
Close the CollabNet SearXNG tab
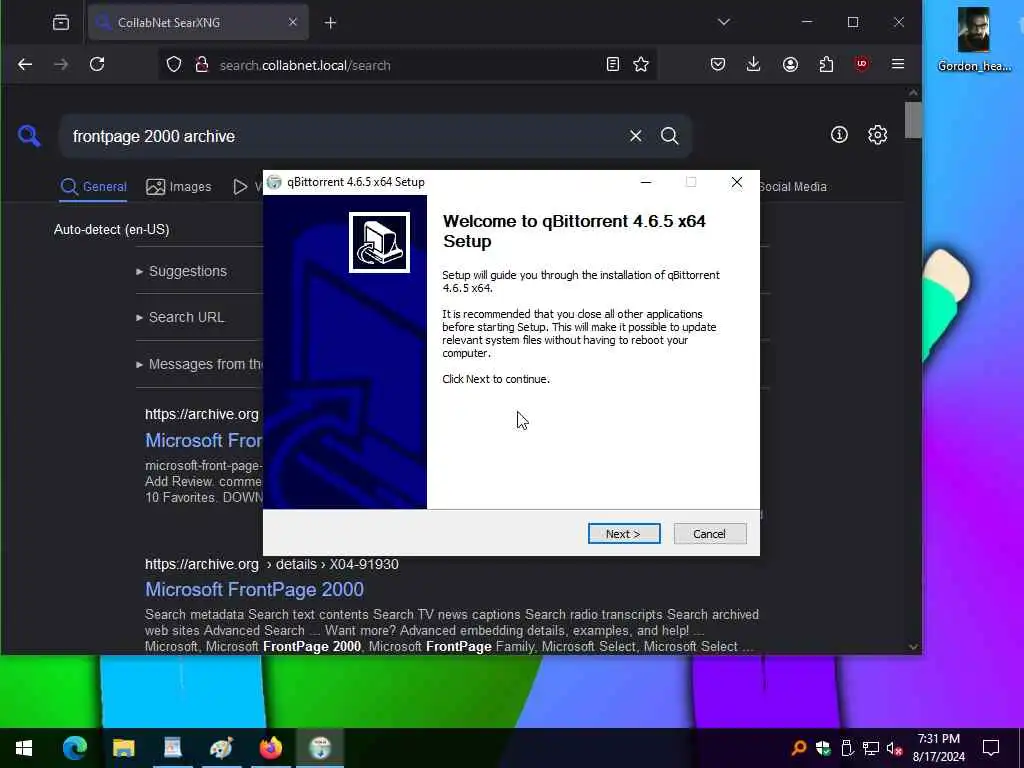293,22
